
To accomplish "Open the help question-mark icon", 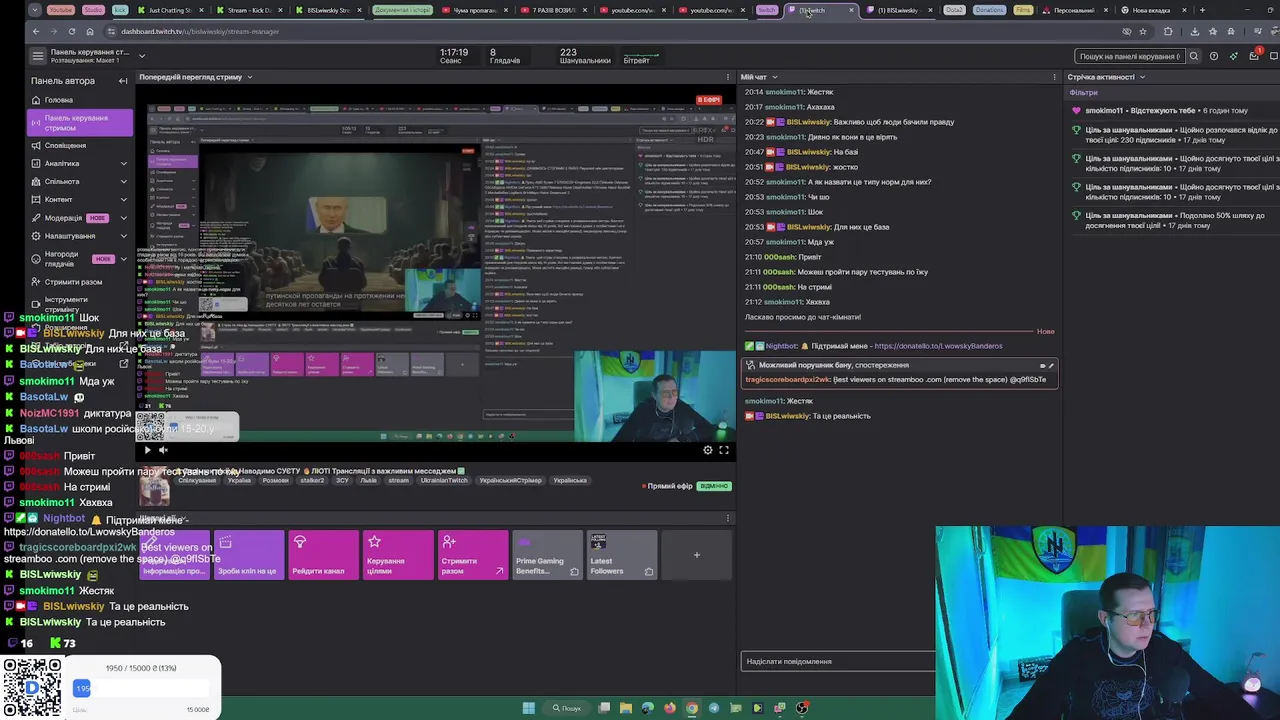I will [1214, 56].
